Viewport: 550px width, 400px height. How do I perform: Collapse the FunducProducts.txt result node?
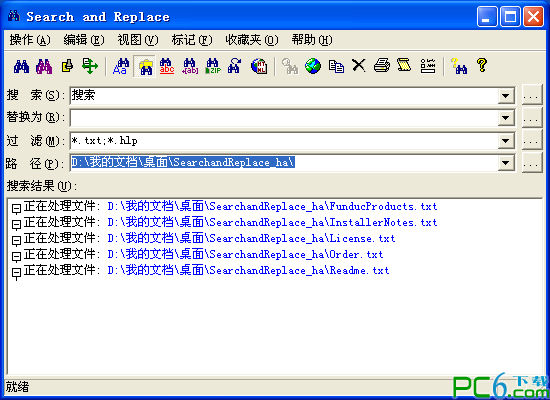(16, 209)
